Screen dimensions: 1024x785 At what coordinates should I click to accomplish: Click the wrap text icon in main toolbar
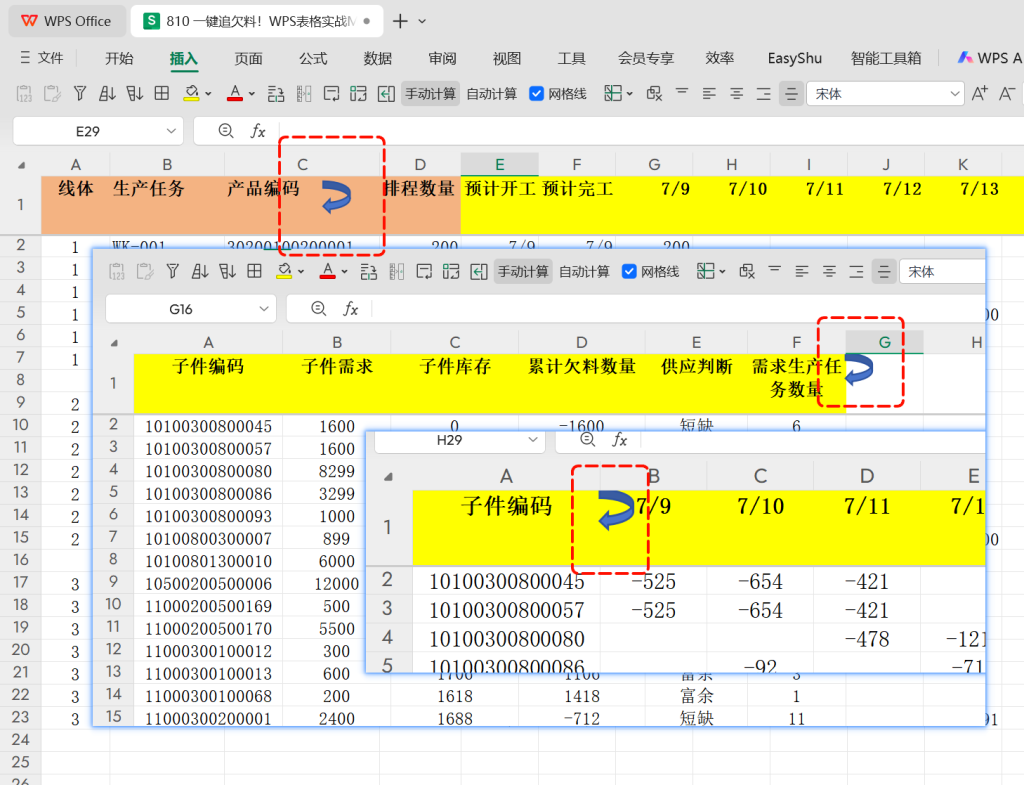point(332,93)
